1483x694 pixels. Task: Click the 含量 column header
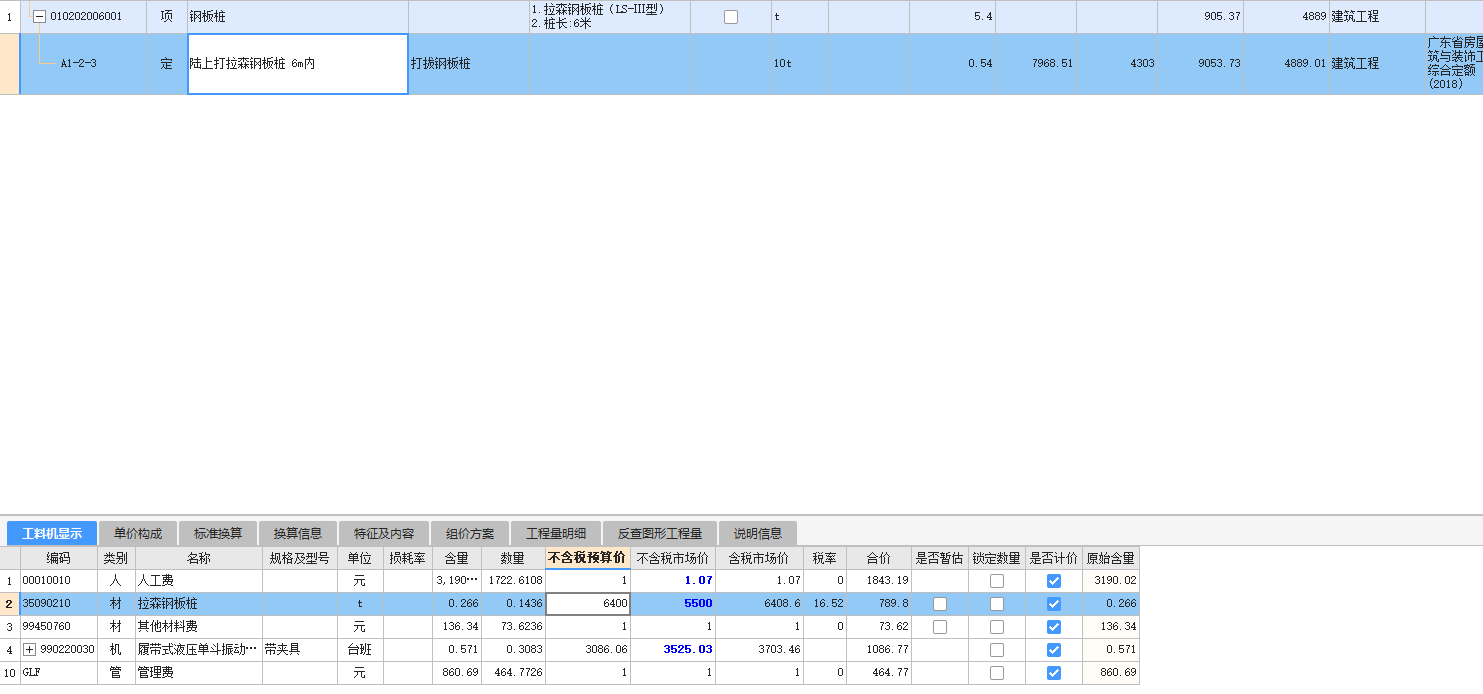tap(457, 558)
